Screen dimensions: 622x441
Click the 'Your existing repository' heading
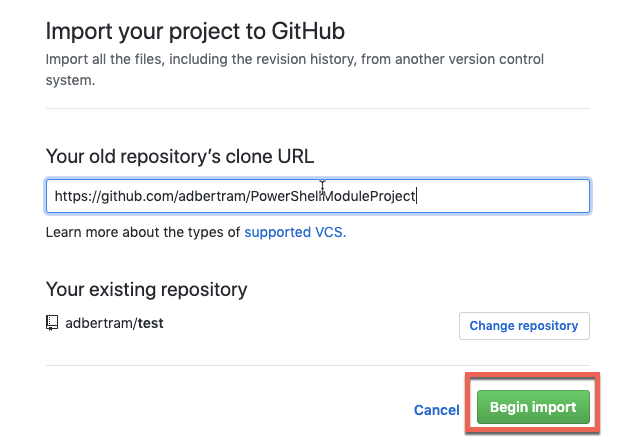[x=146, y=290]
